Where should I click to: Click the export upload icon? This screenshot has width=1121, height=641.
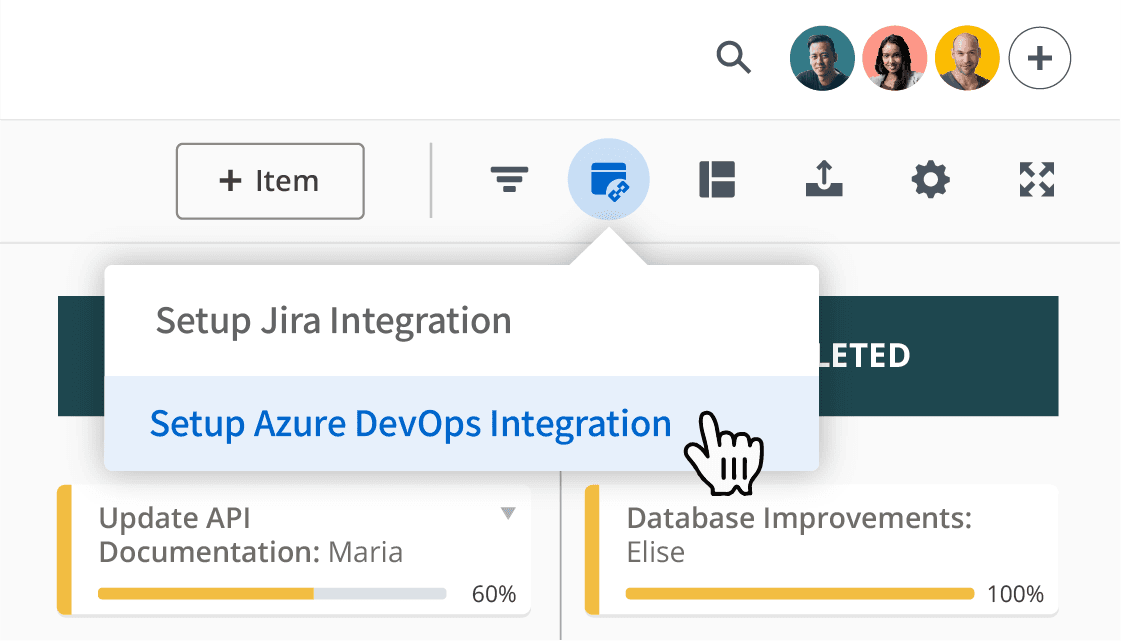(824, 181)
